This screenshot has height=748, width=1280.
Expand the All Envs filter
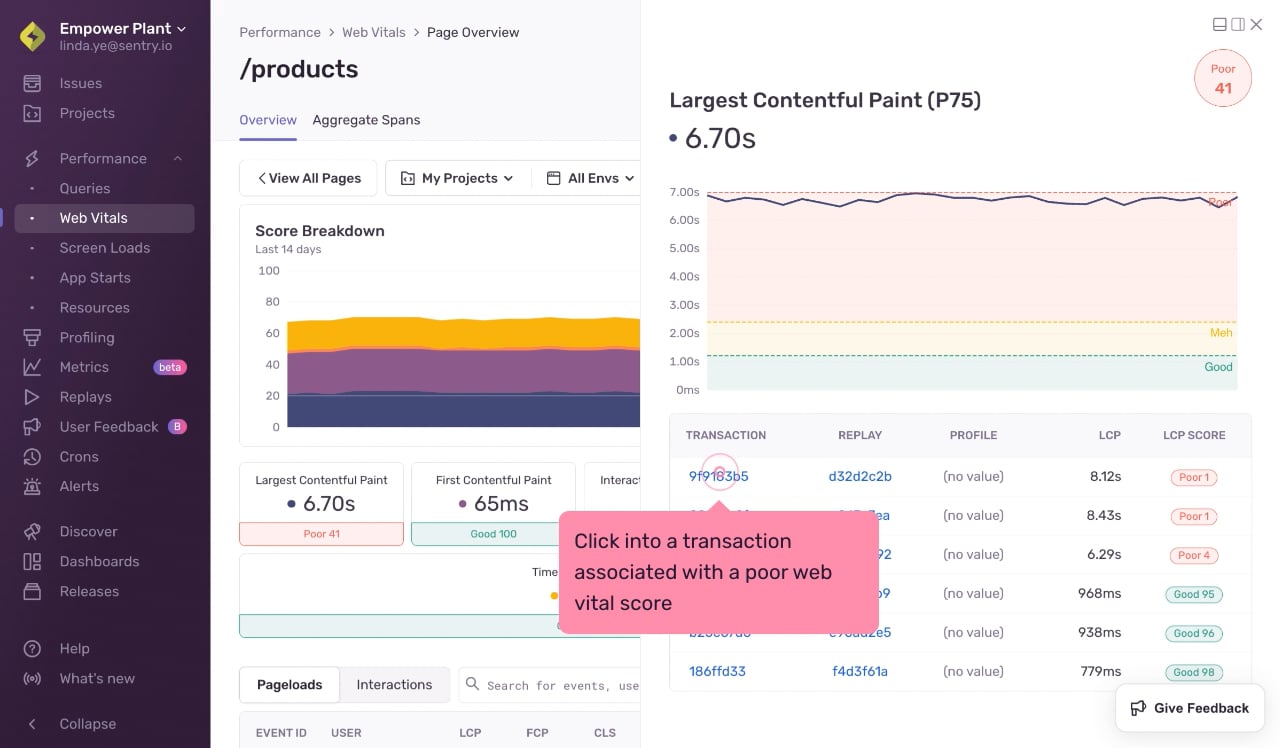590,178
